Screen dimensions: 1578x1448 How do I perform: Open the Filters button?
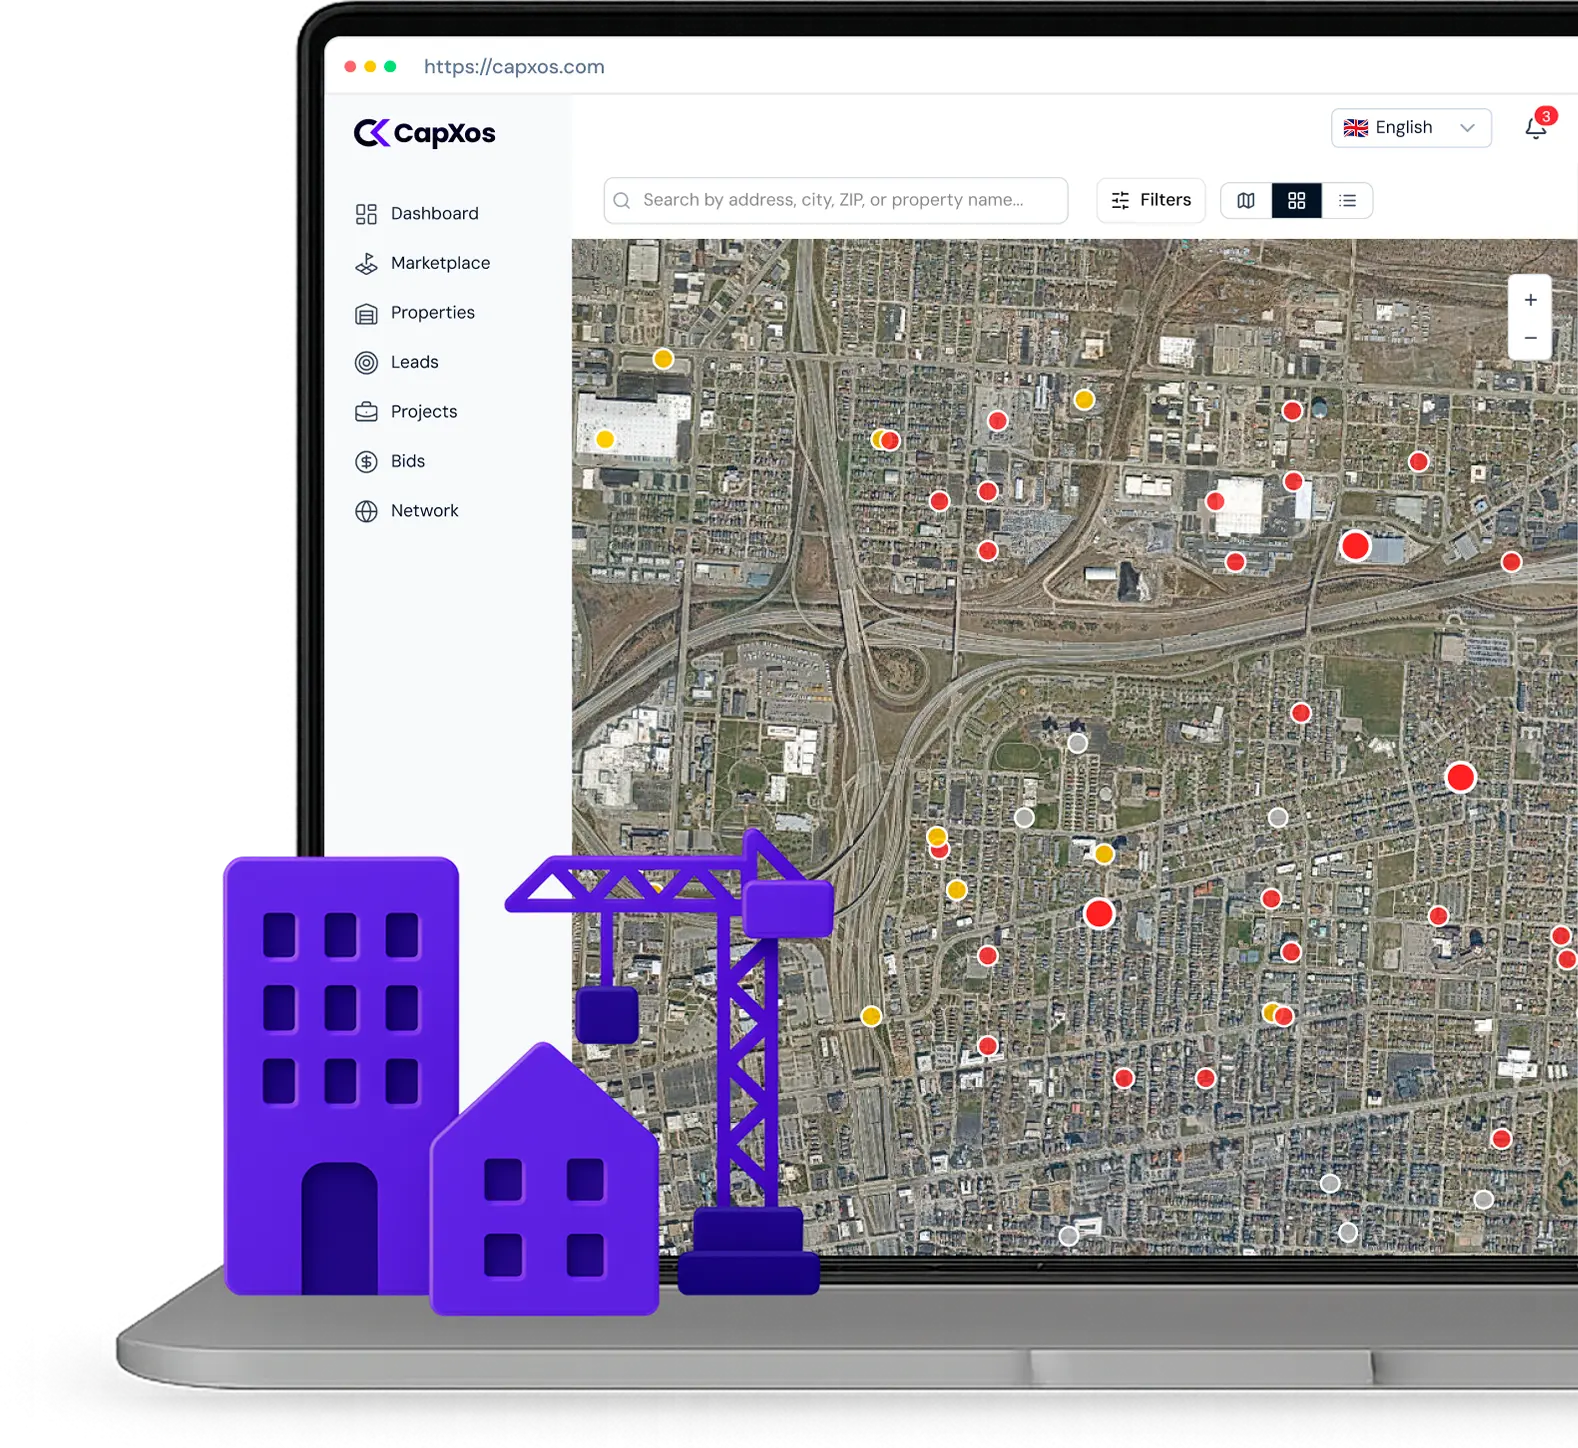click(1151, 200)
